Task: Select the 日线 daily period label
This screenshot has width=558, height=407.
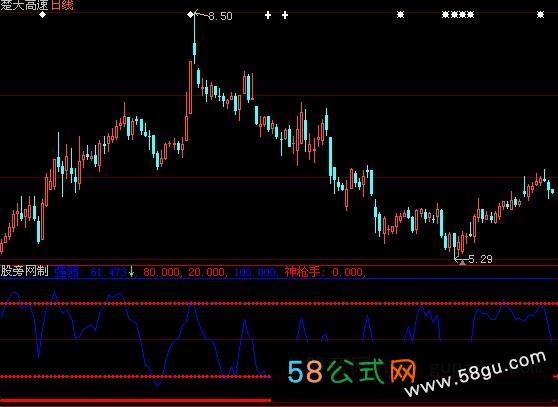Action: pos(62,5)
